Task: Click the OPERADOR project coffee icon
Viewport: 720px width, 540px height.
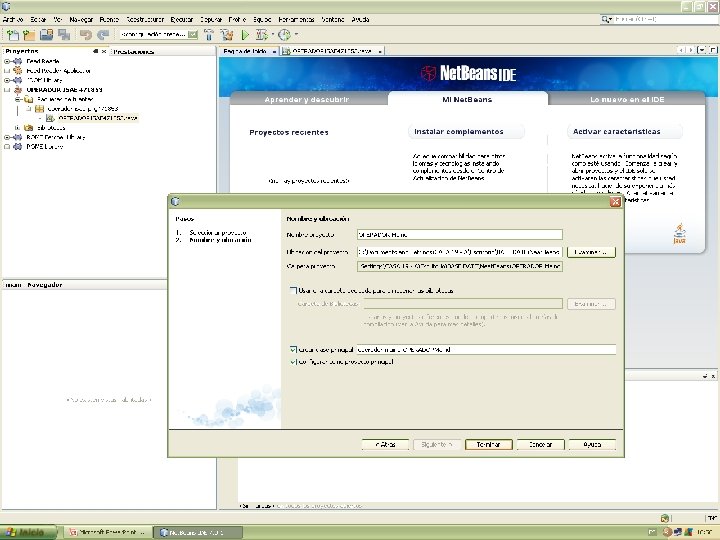Action: pos(18,90)
